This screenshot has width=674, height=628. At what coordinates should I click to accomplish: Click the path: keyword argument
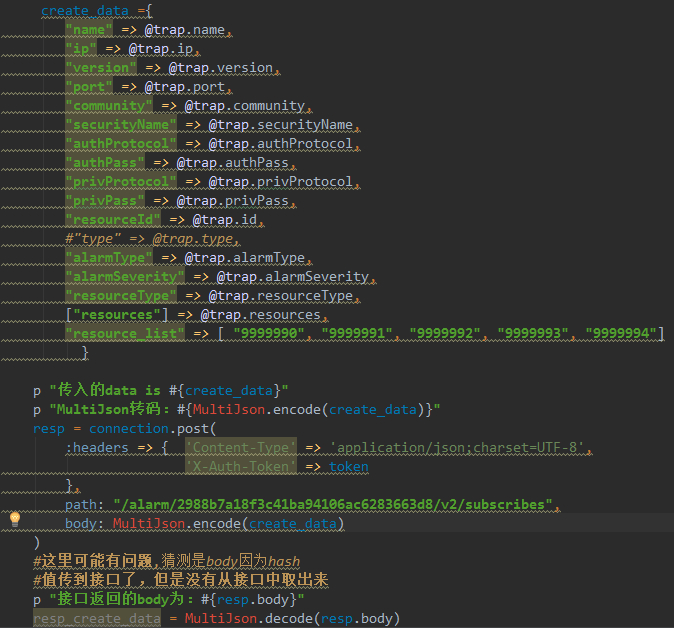(x=84, y=505)
